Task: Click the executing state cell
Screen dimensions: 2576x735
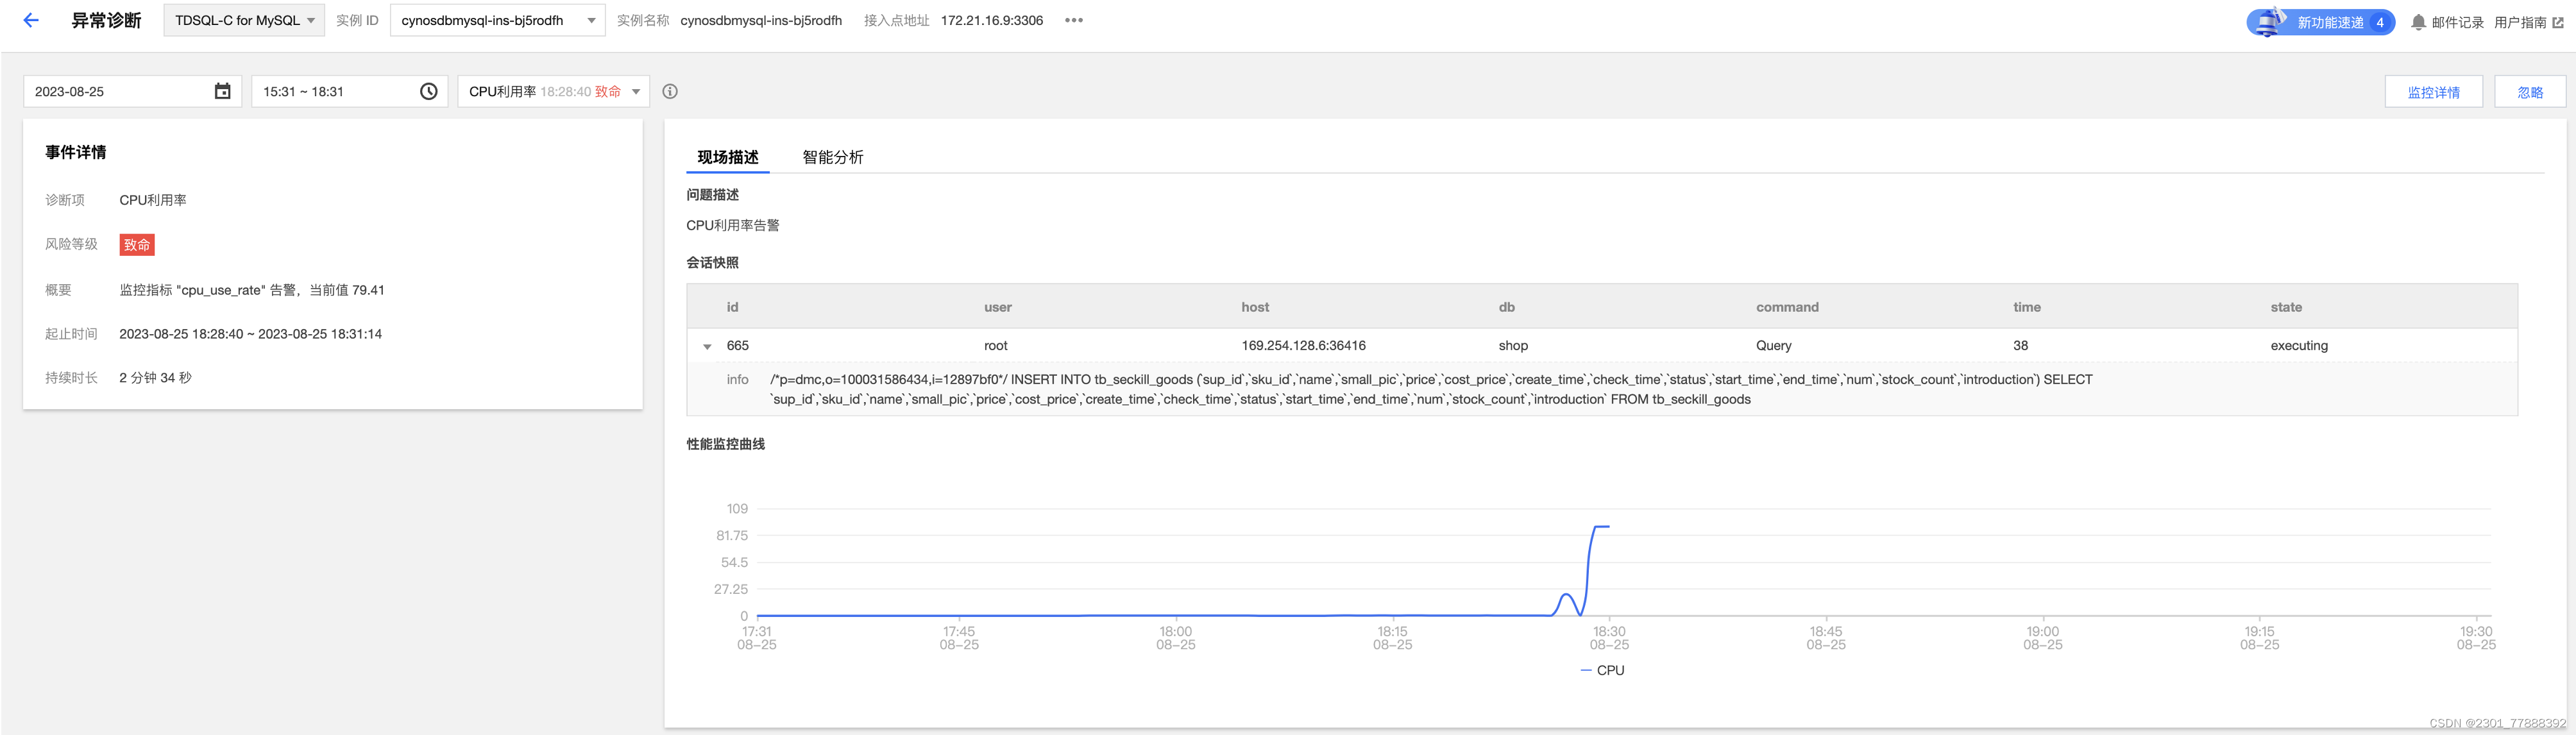Action: tap(2299, 345)
